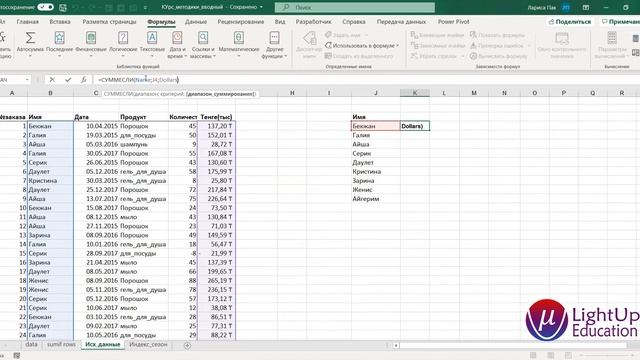Select amount cell 137,20 Т
Screen dimensions: 640x360
click(216, 126)
